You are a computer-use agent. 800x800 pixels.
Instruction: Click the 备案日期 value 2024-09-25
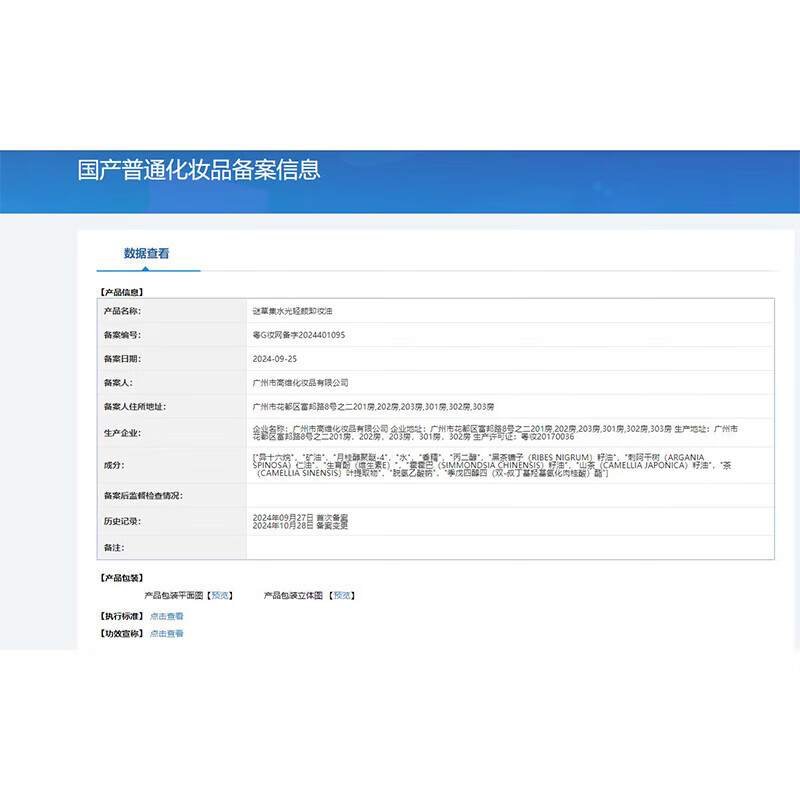[275, 358]
